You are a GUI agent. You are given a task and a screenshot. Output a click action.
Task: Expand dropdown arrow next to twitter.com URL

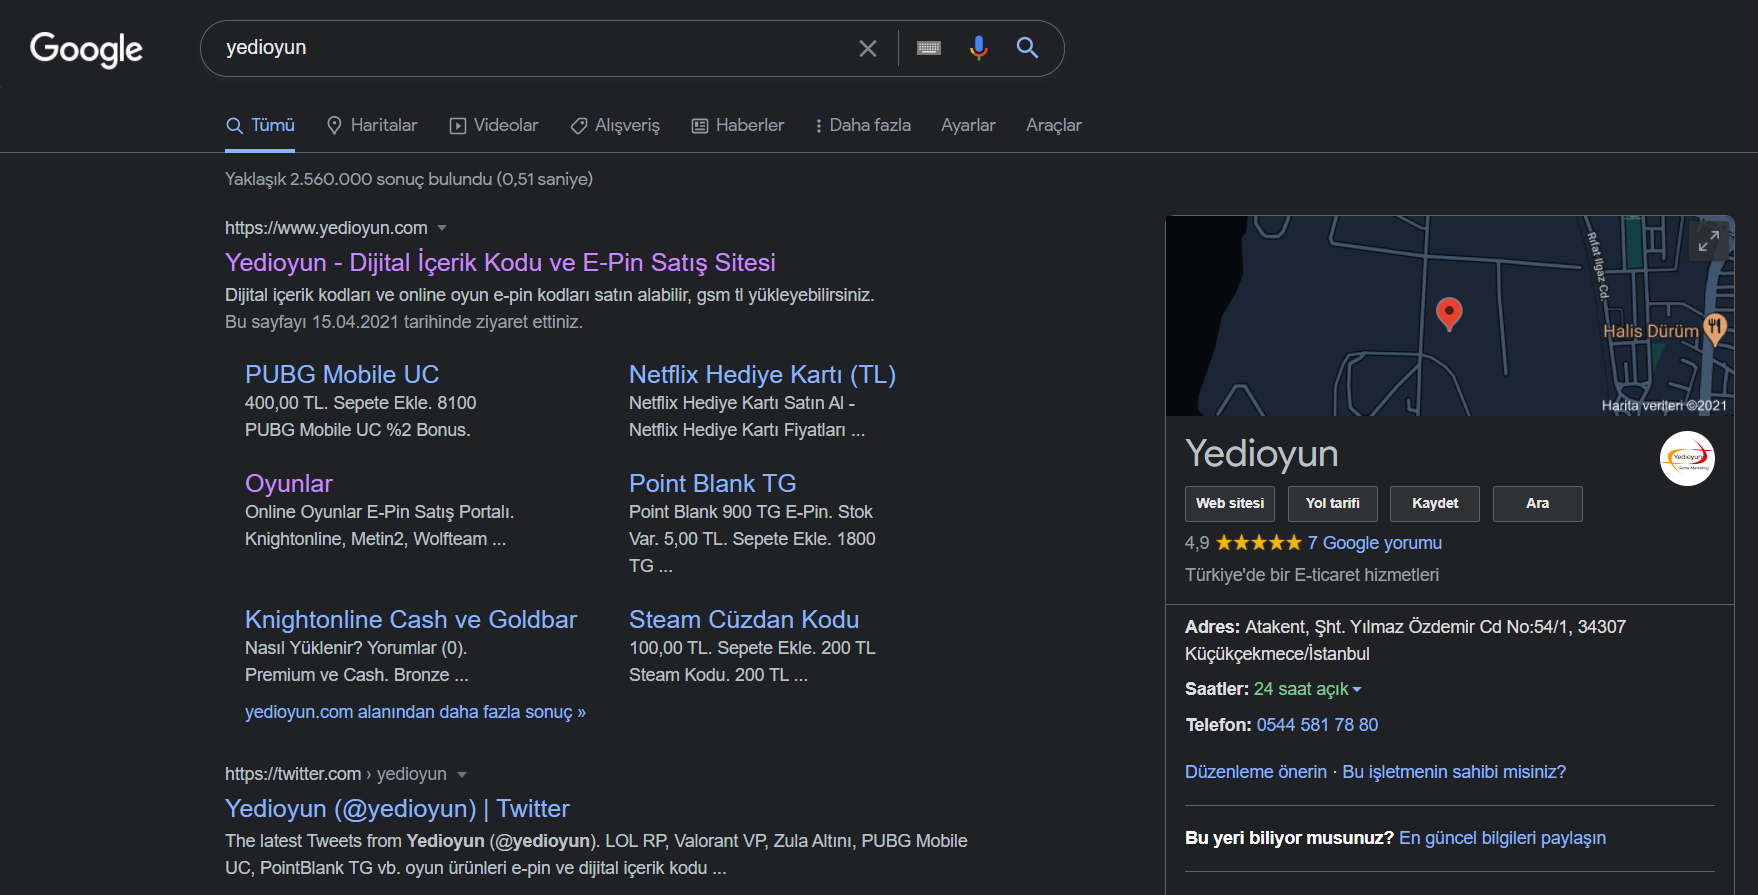(x=462, y=774)
